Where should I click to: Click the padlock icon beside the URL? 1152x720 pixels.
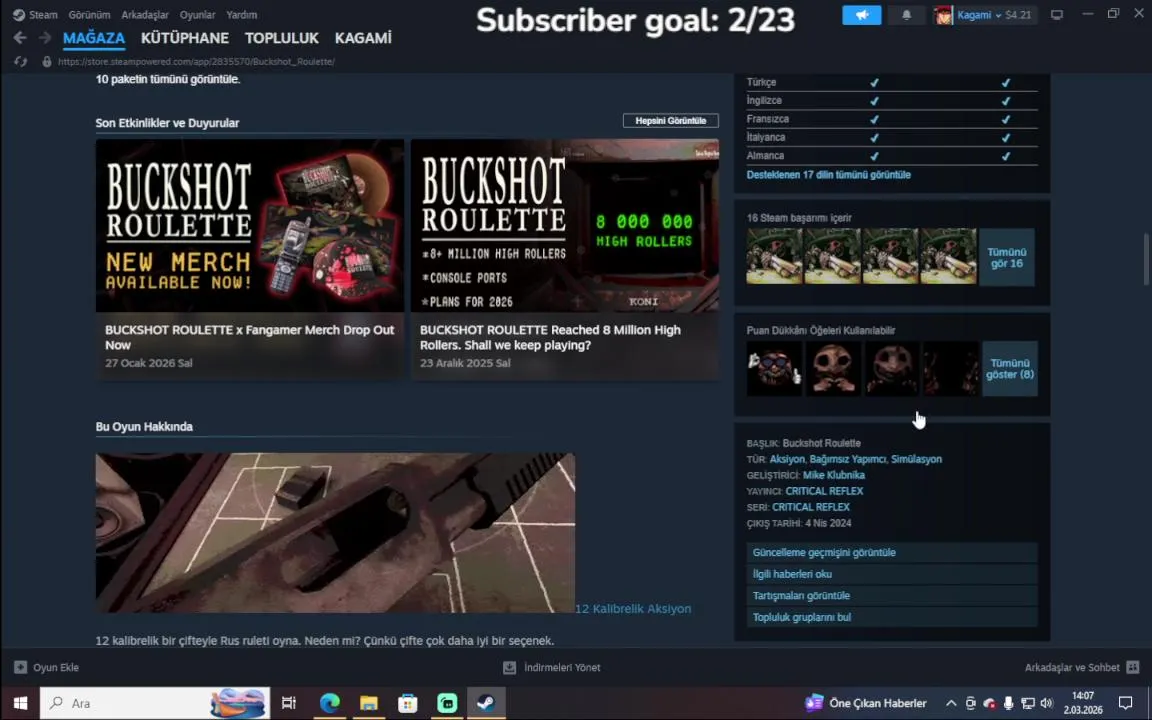click(47, 62)
